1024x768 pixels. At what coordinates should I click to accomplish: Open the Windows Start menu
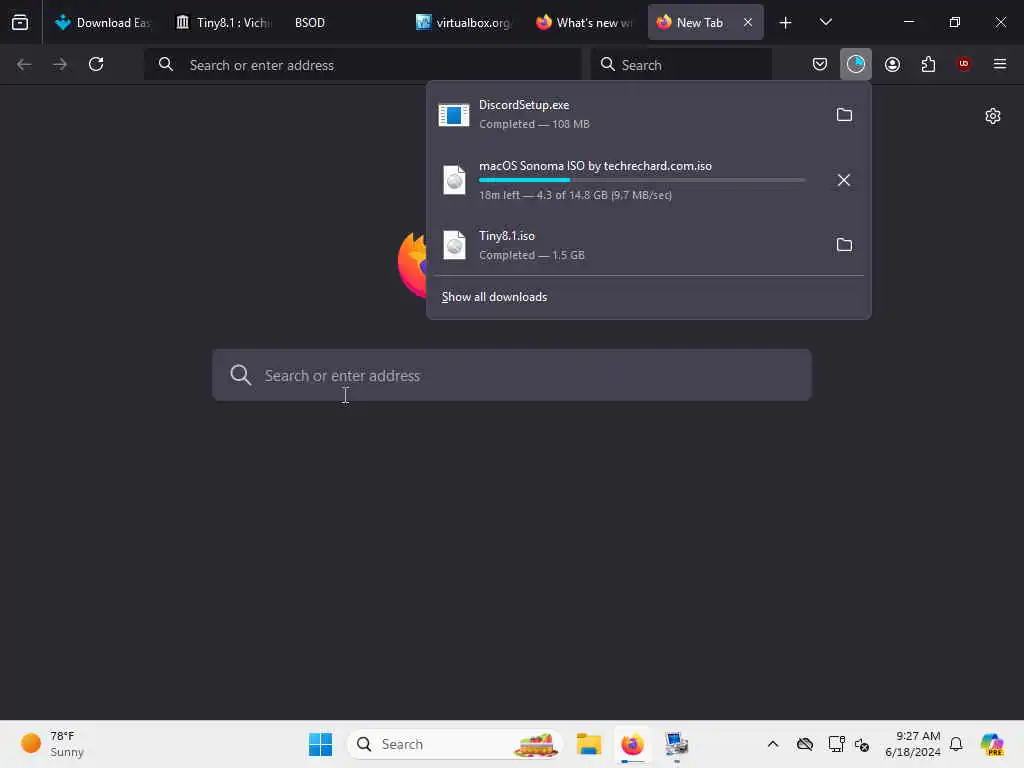pyautogui.click(x=320, y=744)
